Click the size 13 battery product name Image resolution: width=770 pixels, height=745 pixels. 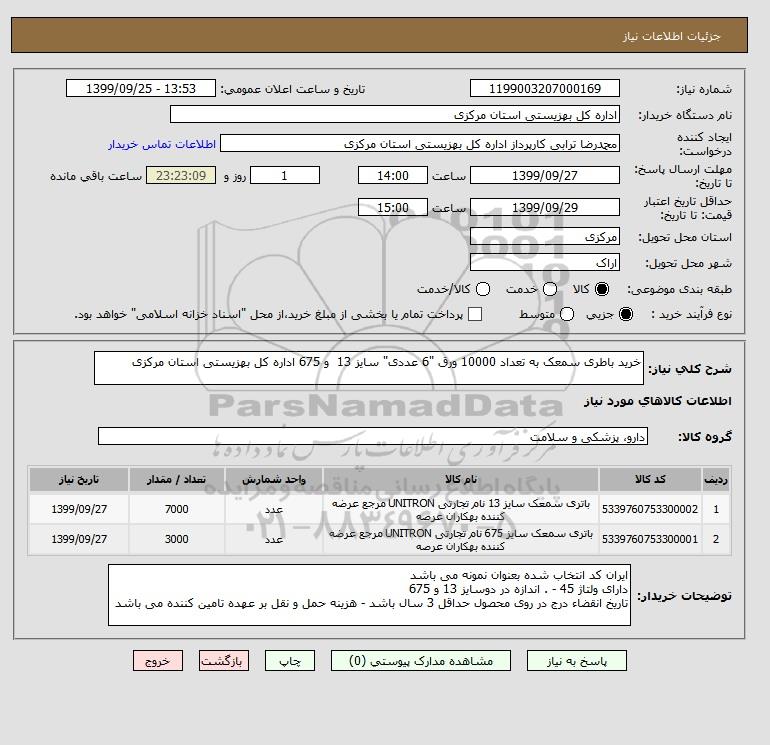(461, 509)
